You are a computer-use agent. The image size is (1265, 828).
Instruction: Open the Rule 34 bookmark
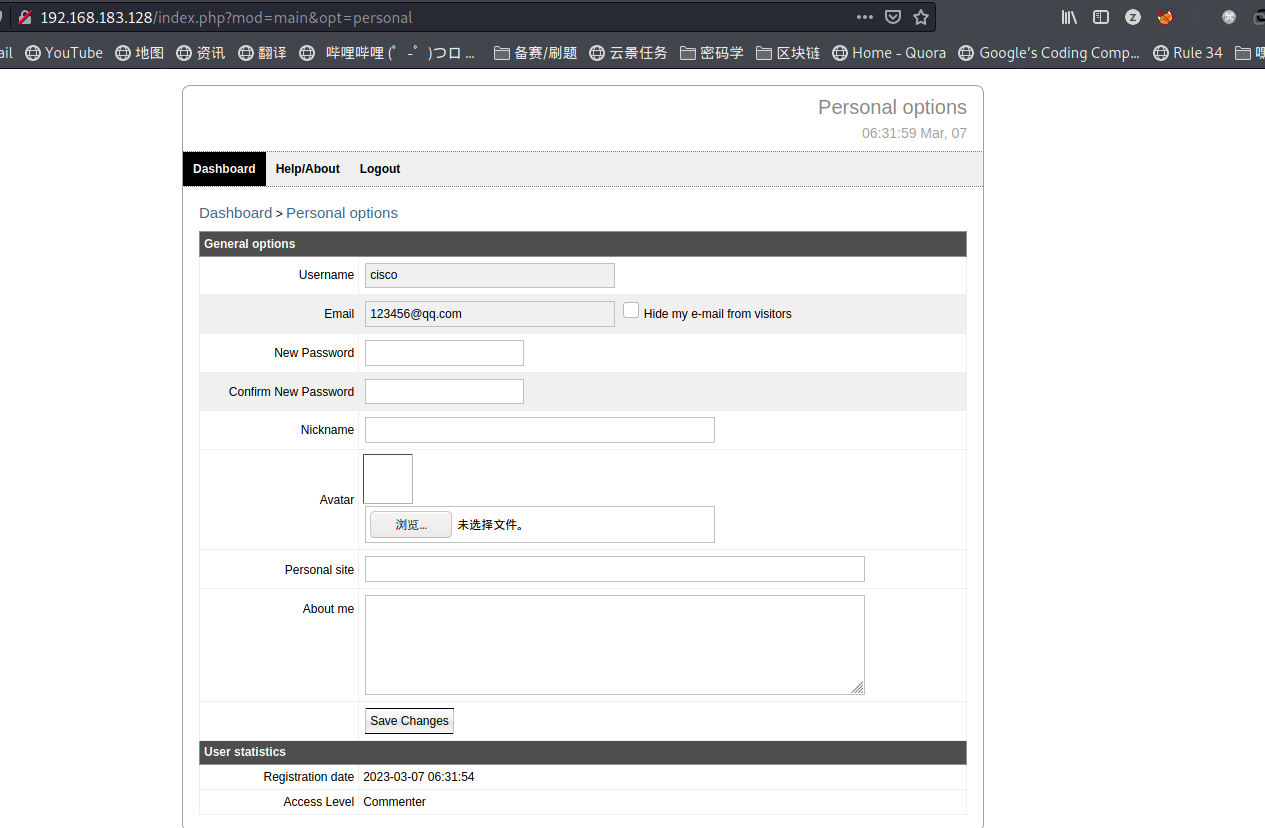(x=1188, y=53)
